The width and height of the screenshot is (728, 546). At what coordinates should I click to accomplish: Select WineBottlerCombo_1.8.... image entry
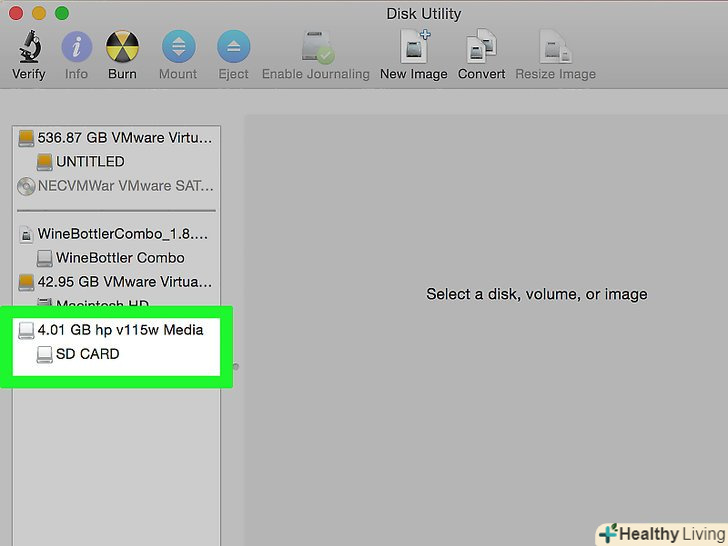(116, 234)
